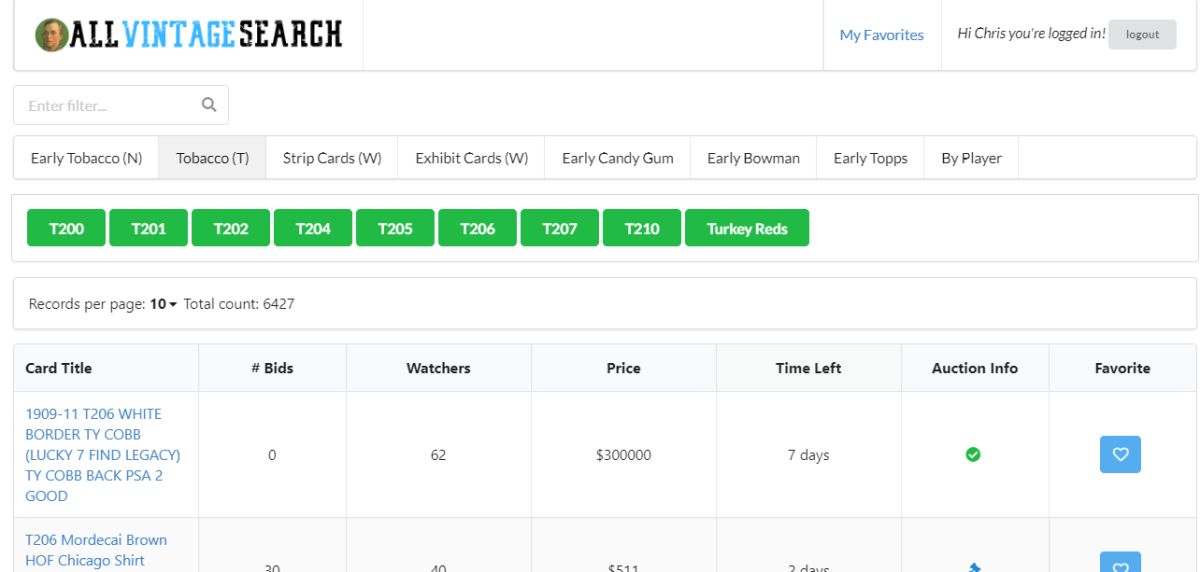Sort by the Watchers column header
This screenshot has width=1200, height=572.
coord(438,368)
